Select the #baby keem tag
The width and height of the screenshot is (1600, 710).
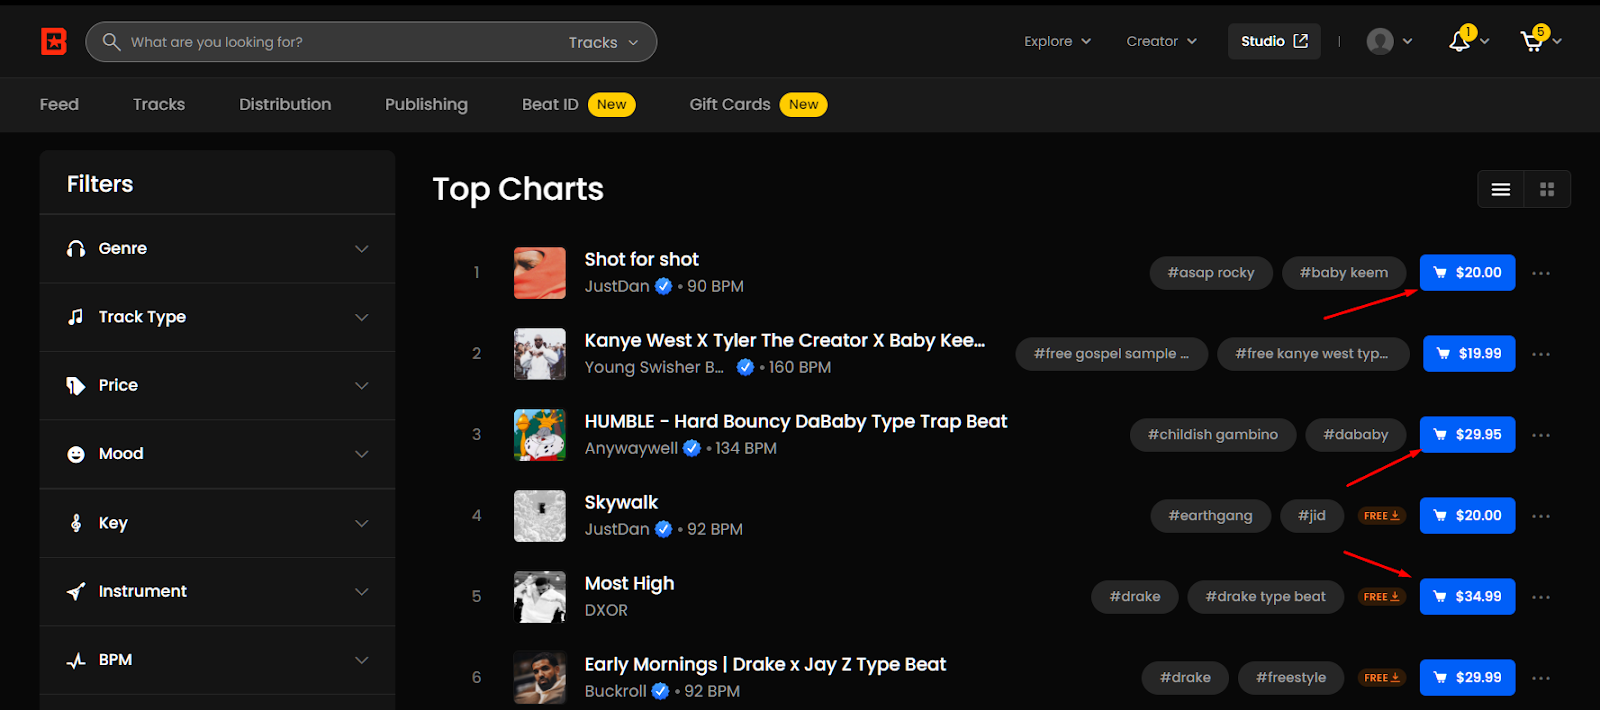click(x=1344, y=273)
